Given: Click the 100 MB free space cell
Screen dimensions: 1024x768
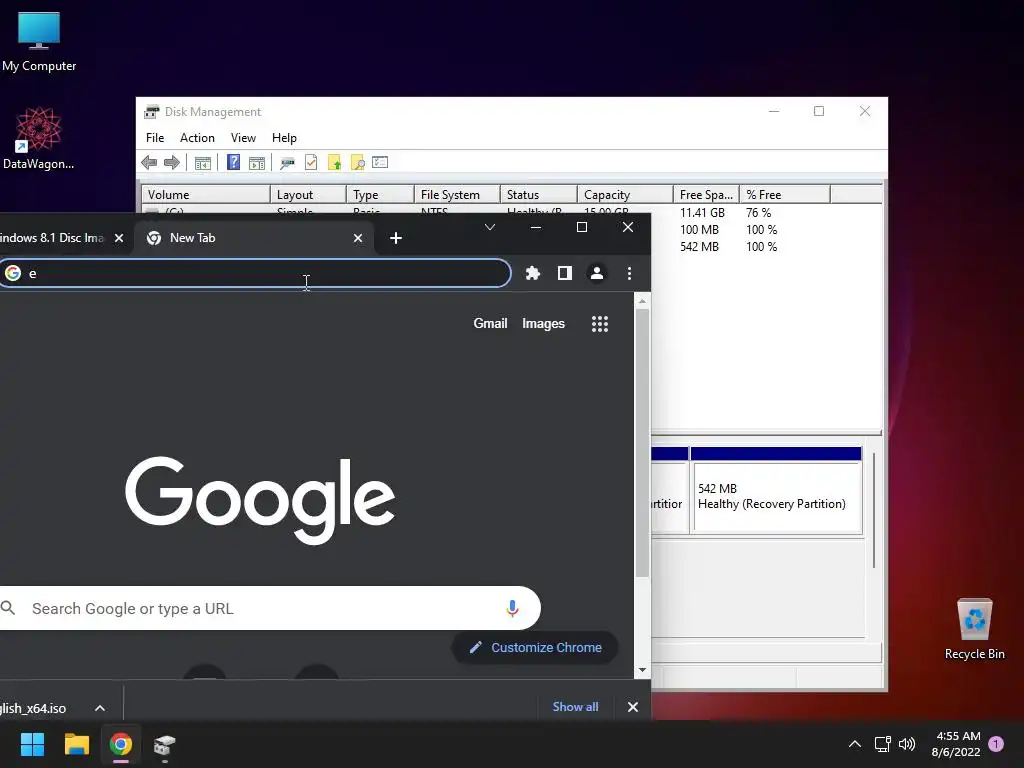Looking at the screenshot, I should (699, 230).
